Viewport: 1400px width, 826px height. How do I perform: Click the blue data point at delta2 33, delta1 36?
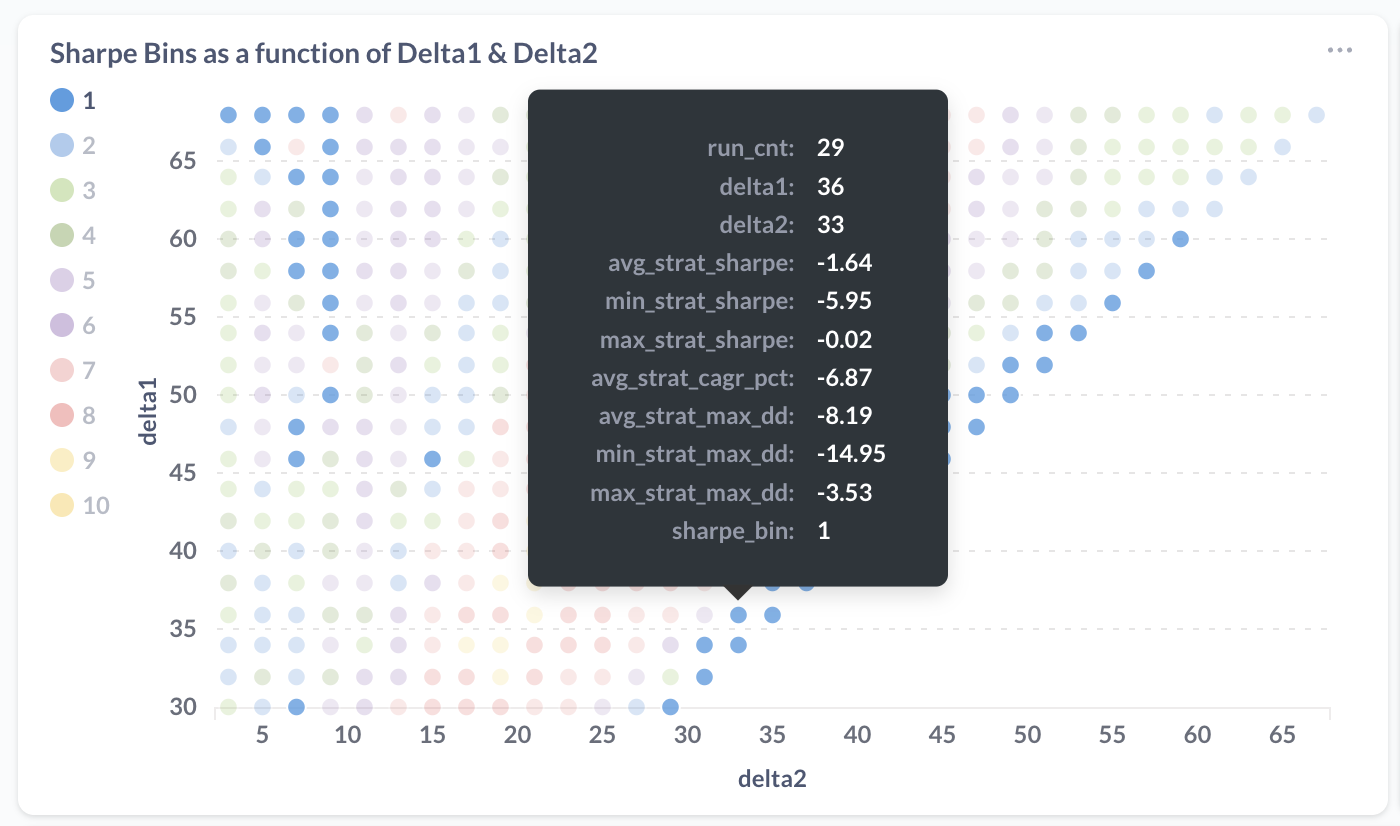click(x=738, y=615)
